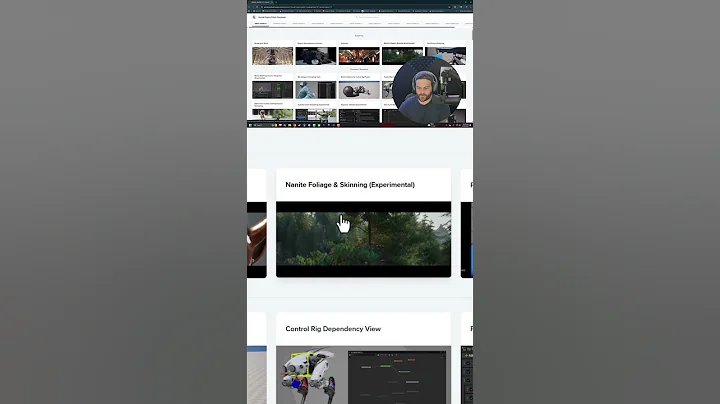The image size is (720, 404).
Task: Open the cathedral interior thumbnail in the first row
Action: tap(272, 56)
